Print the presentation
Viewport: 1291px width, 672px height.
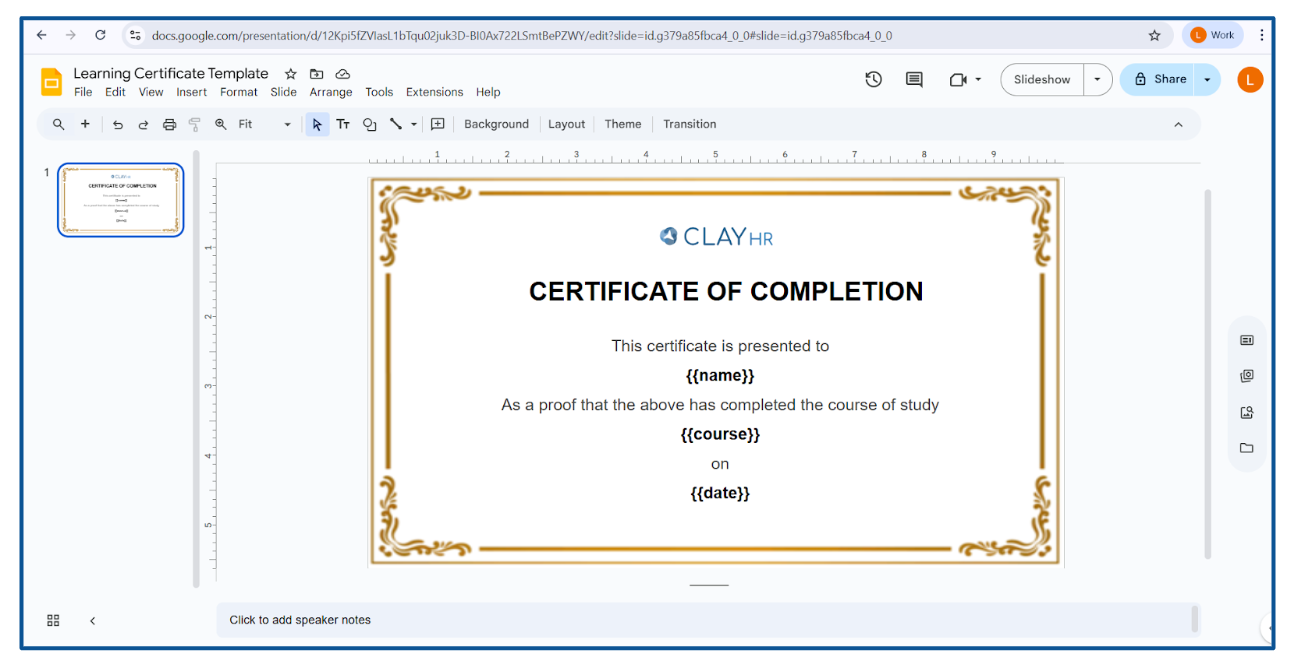169,124
